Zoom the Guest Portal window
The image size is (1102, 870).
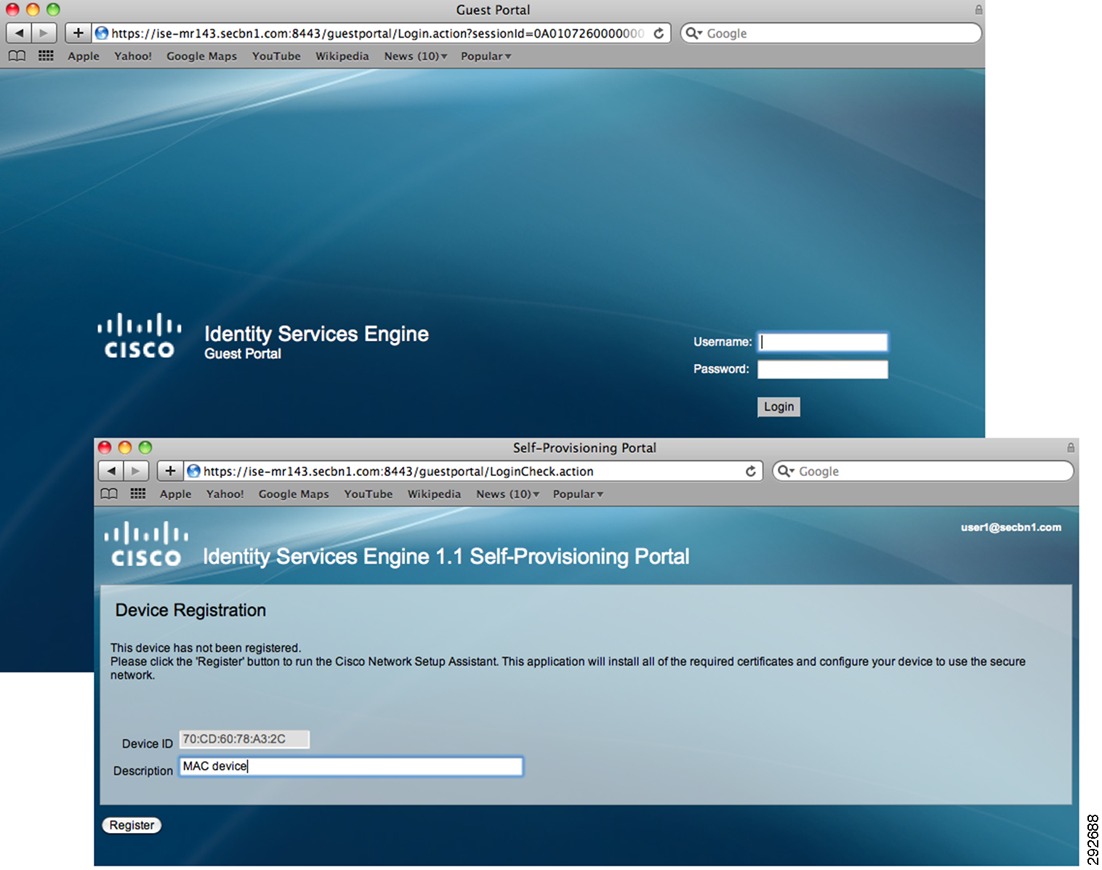(53, 10)
